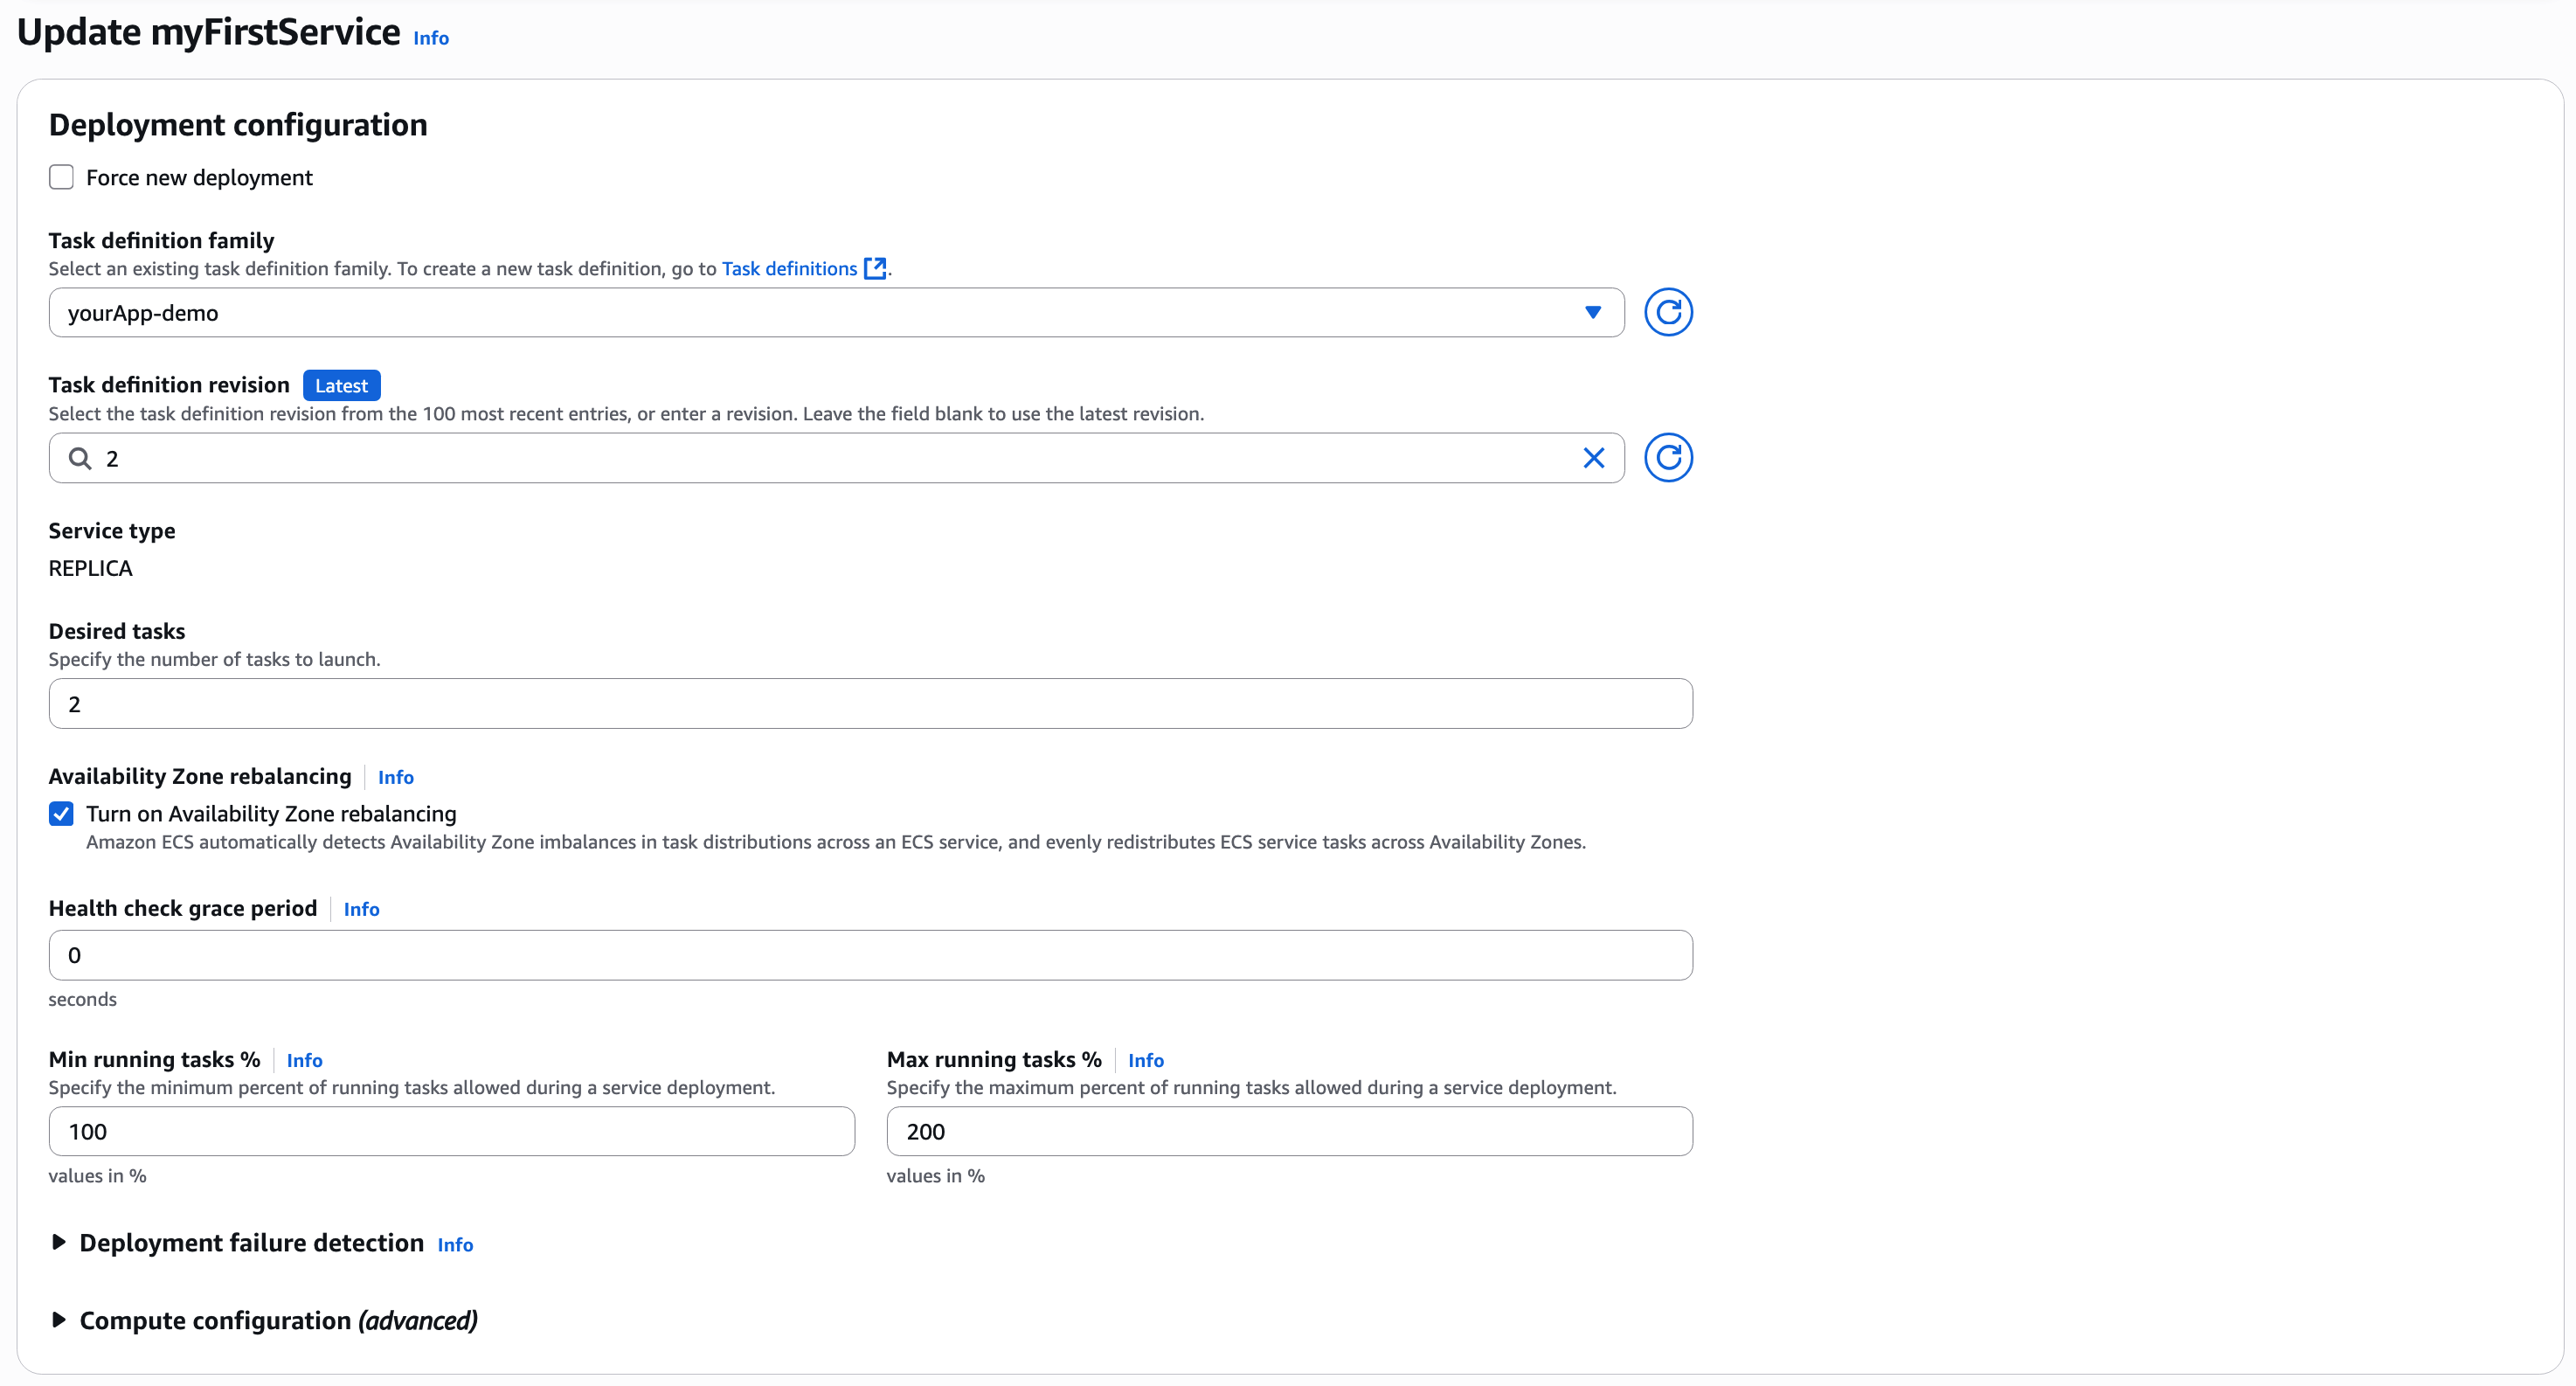Click the task definition revision search field
The image size is (2576, 1386).
836,458
